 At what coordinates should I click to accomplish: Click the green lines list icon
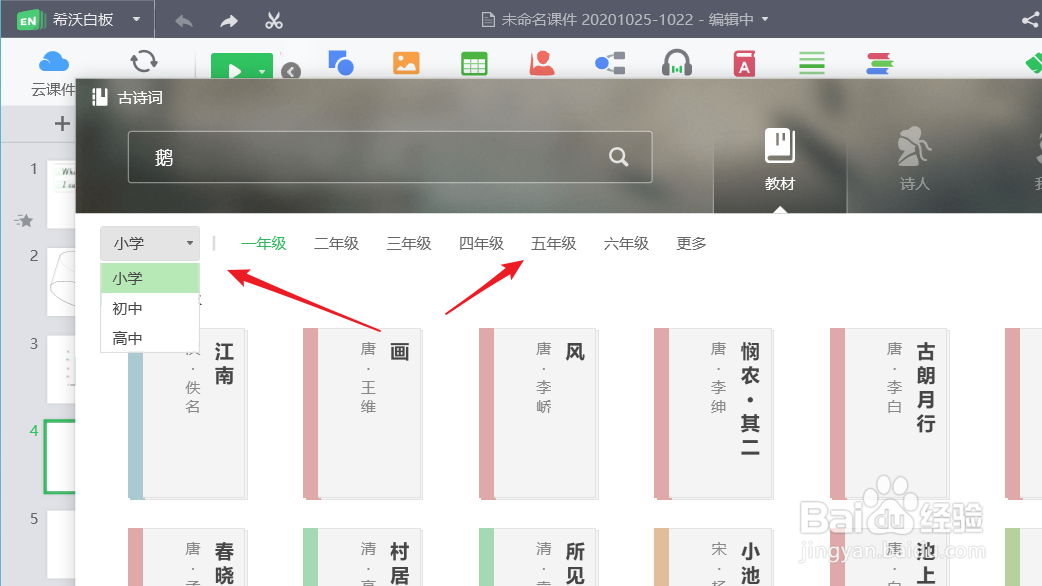click(x=811, y=63)
